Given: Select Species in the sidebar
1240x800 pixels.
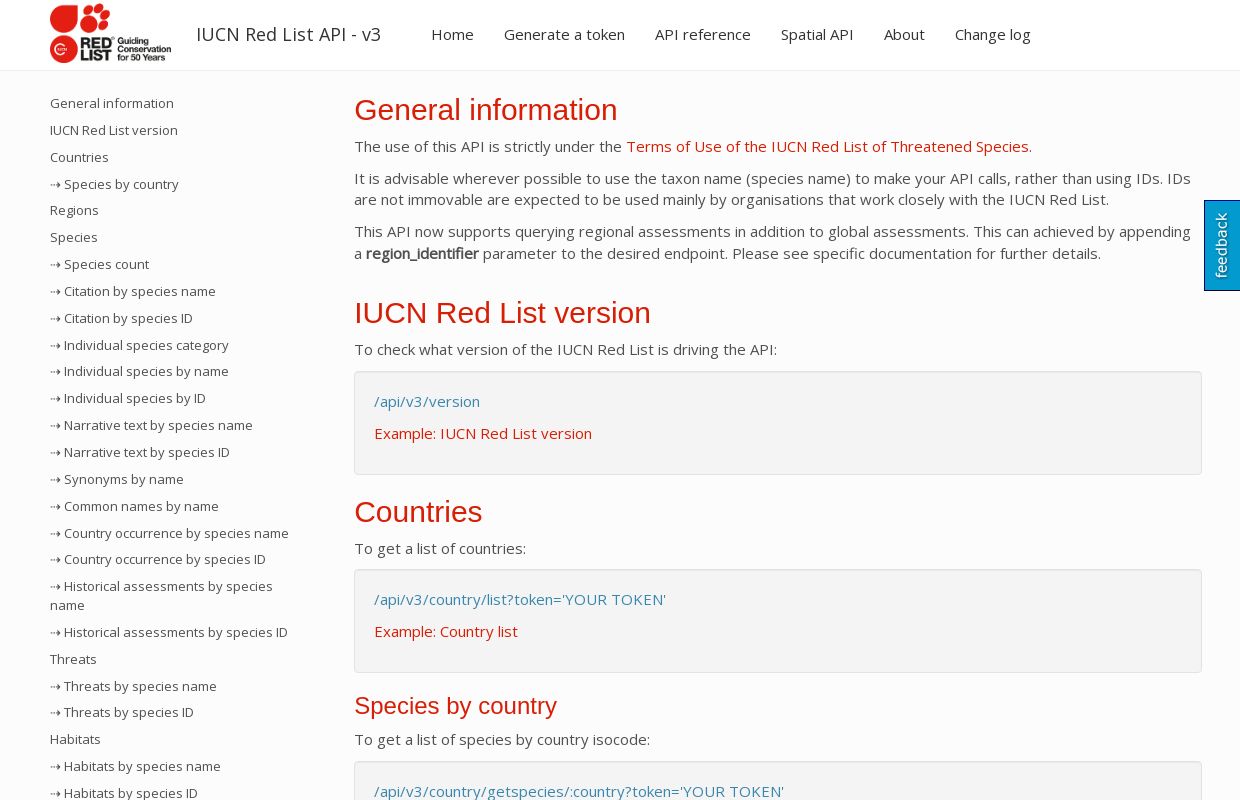Looking at the screenshot, I should point(74,237).
